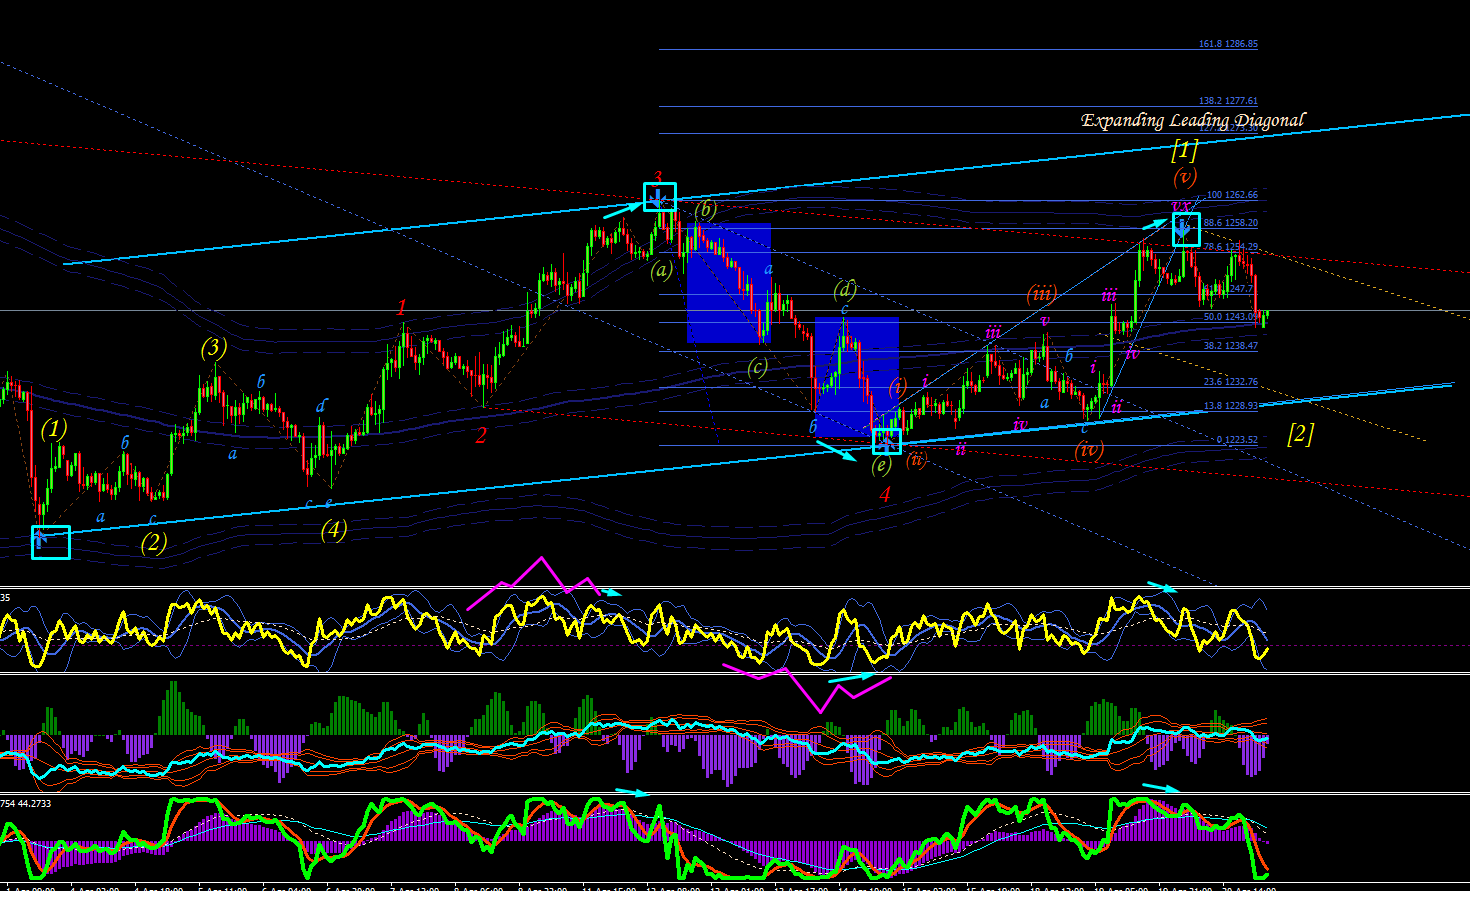Viewport: 1470px width, 909px height.
Task: Select the yellow '(3)' wave label
Action: 213,347
